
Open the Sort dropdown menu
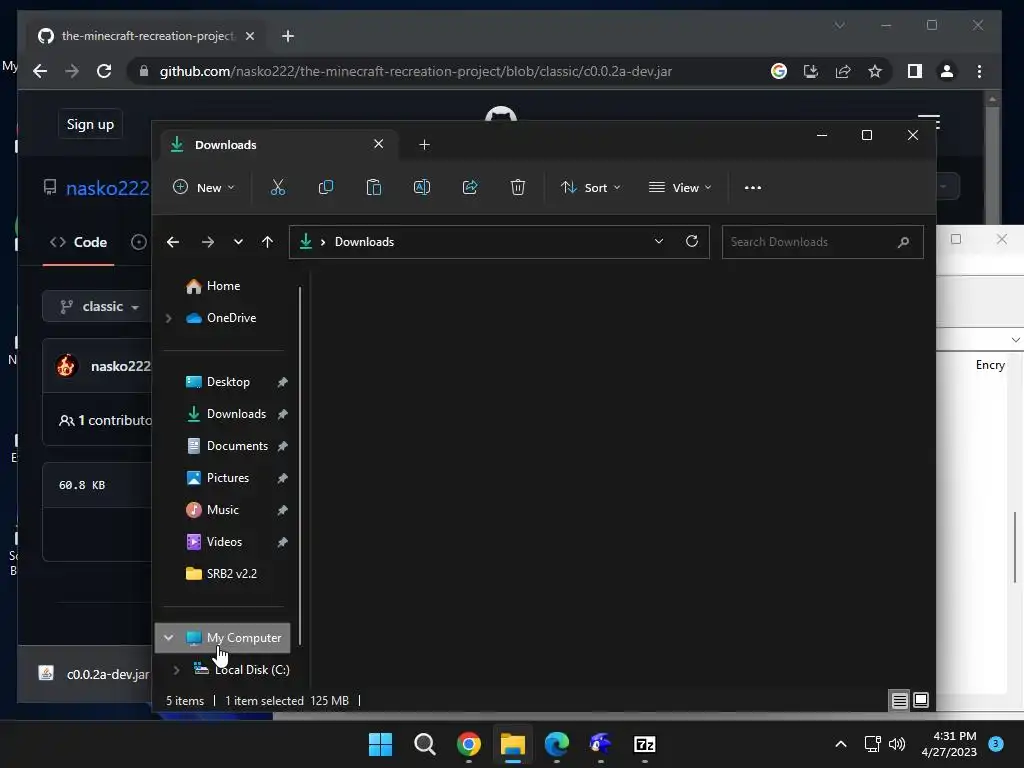(x=590, y=187)
